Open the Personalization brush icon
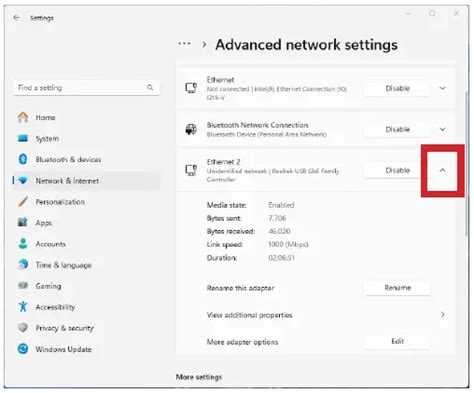The image size is (474, 393). [23, 202]
